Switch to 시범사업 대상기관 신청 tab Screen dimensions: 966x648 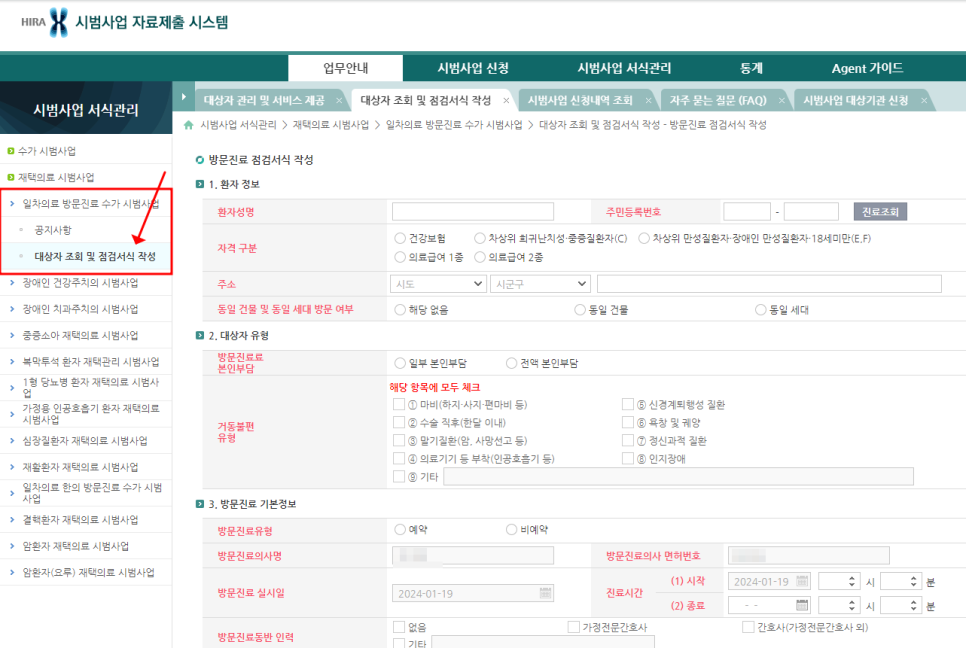click(x=856, y=100)
